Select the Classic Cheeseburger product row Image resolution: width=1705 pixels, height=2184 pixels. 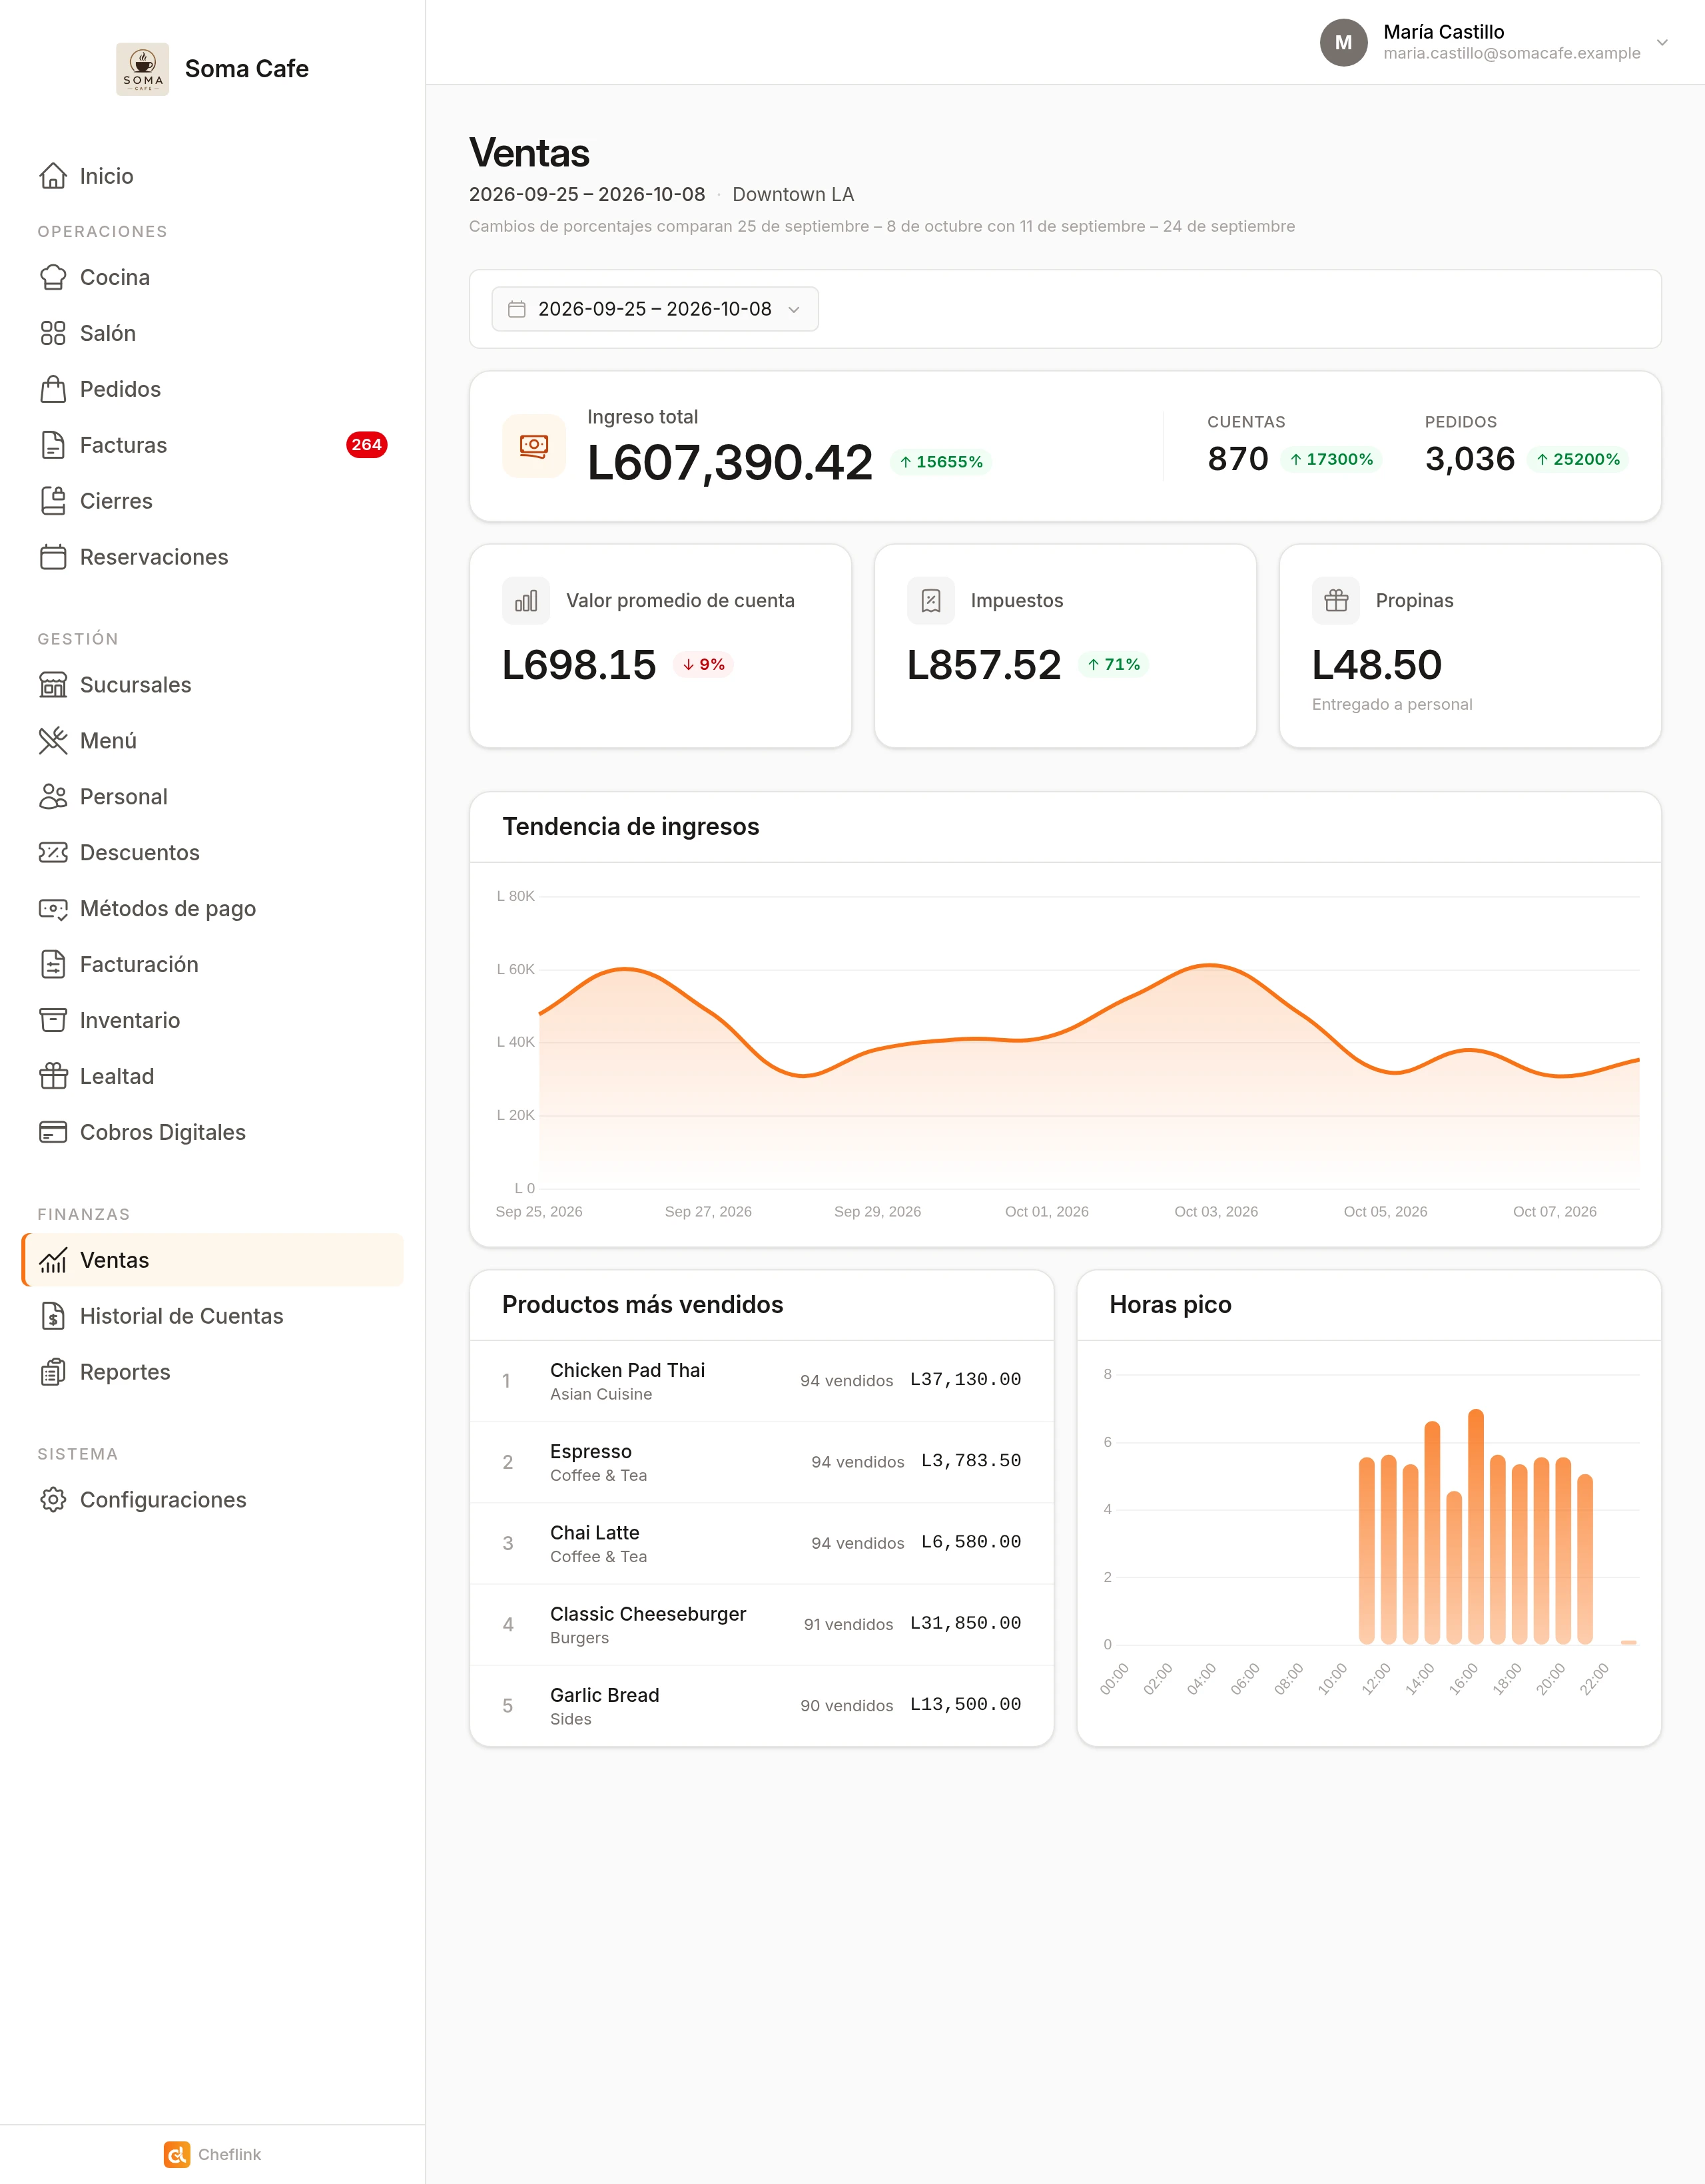(761, 1624)
